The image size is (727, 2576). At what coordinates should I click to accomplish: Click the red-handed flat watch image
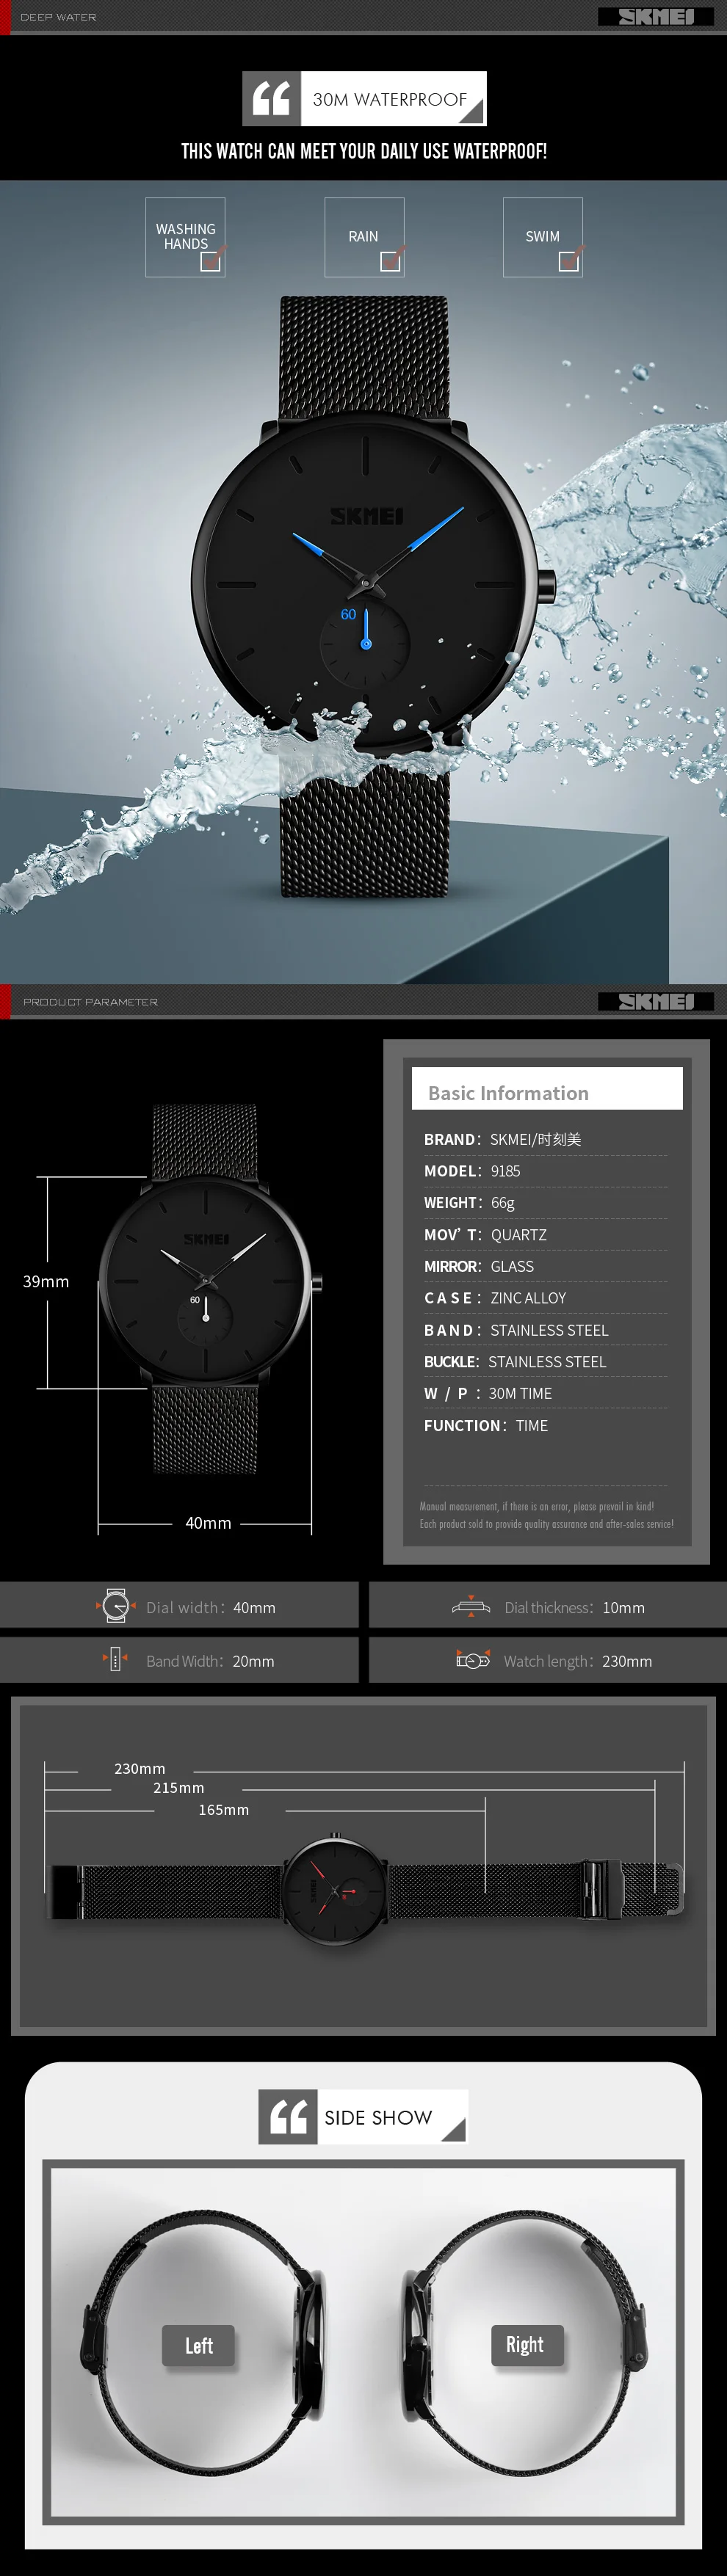[x=365, y=1890]
